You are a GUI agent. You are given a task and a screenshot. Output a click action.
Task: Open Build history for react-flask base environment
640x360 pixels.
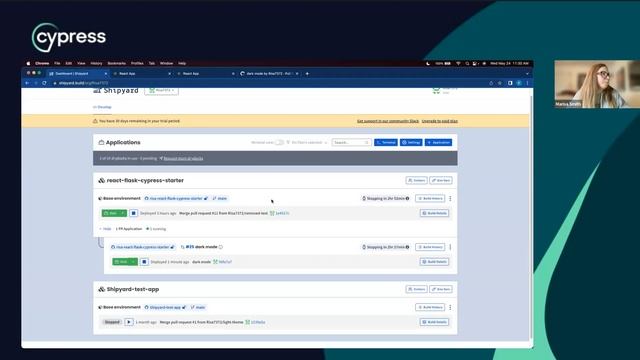coord(430,198)
